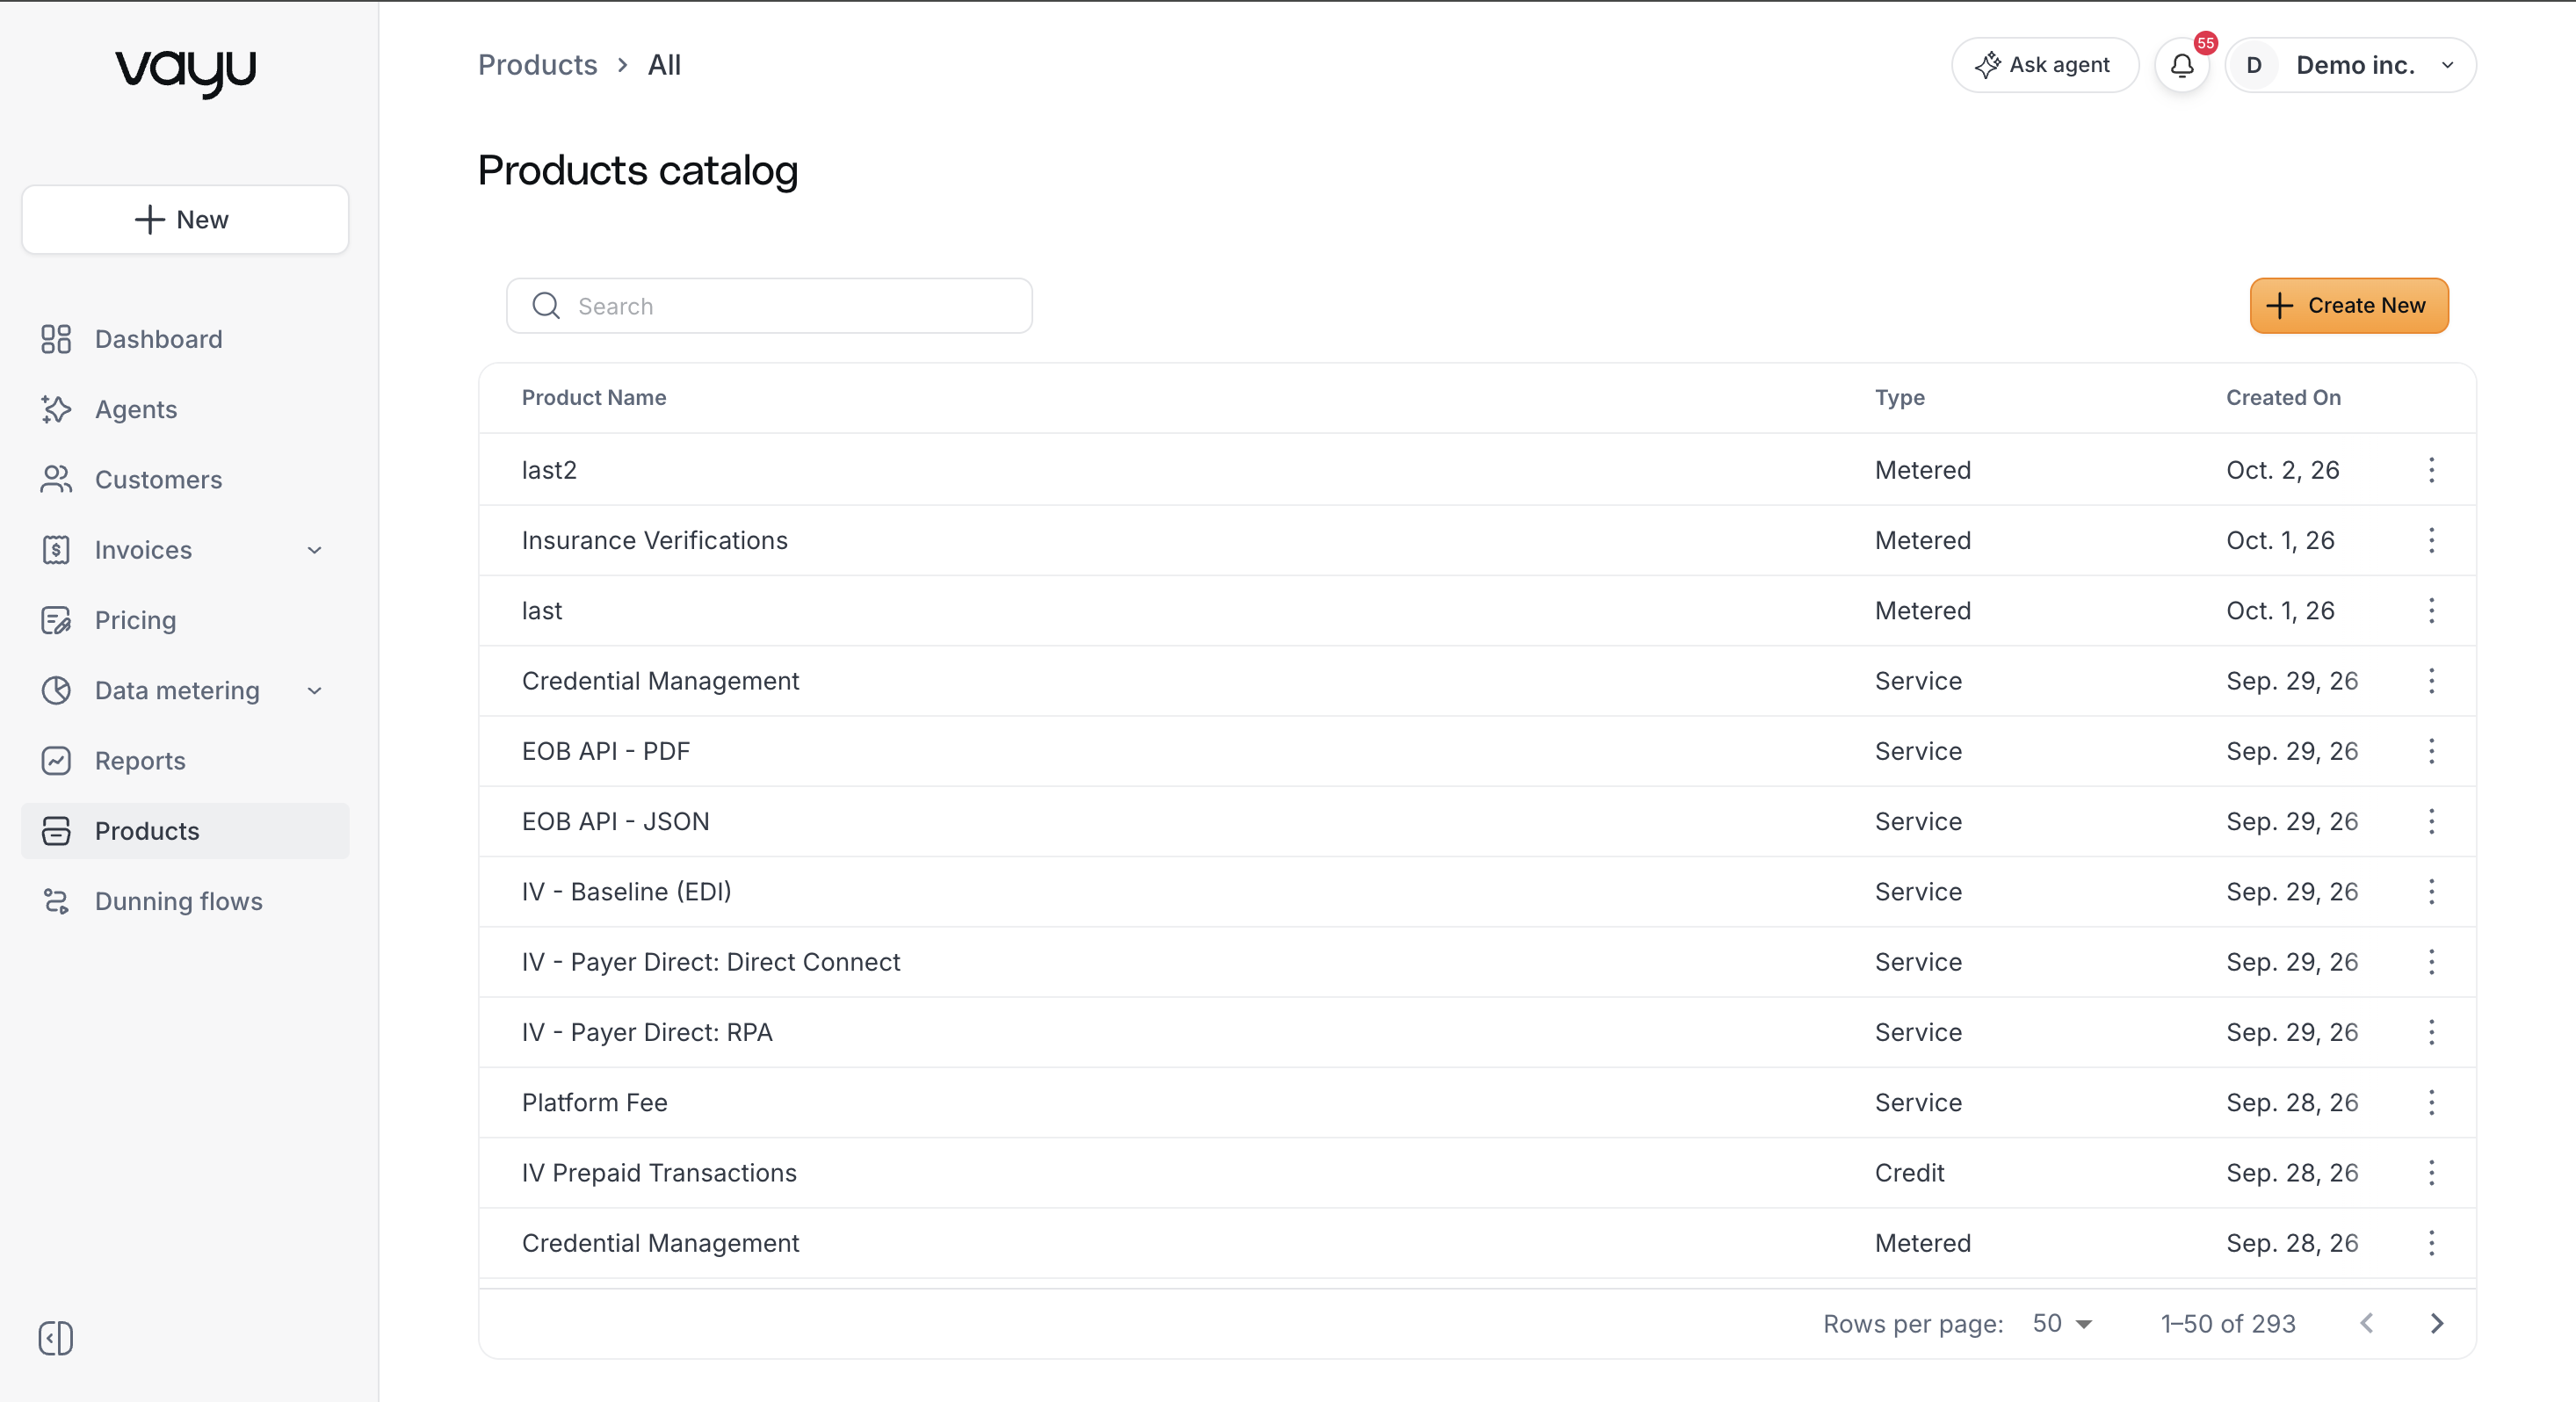Open row options for IV Prepaid Transactions
2576x1402 pixels.
pos(2431,1172)
